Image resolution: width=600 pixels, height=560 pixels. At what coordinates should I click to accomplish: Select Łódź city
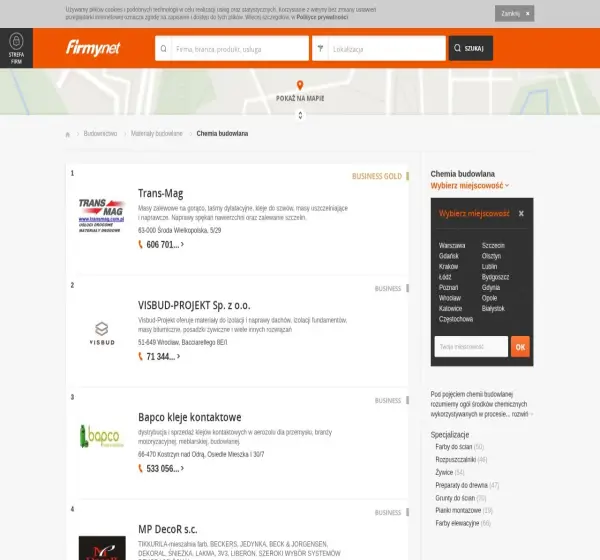click(445, 277)
